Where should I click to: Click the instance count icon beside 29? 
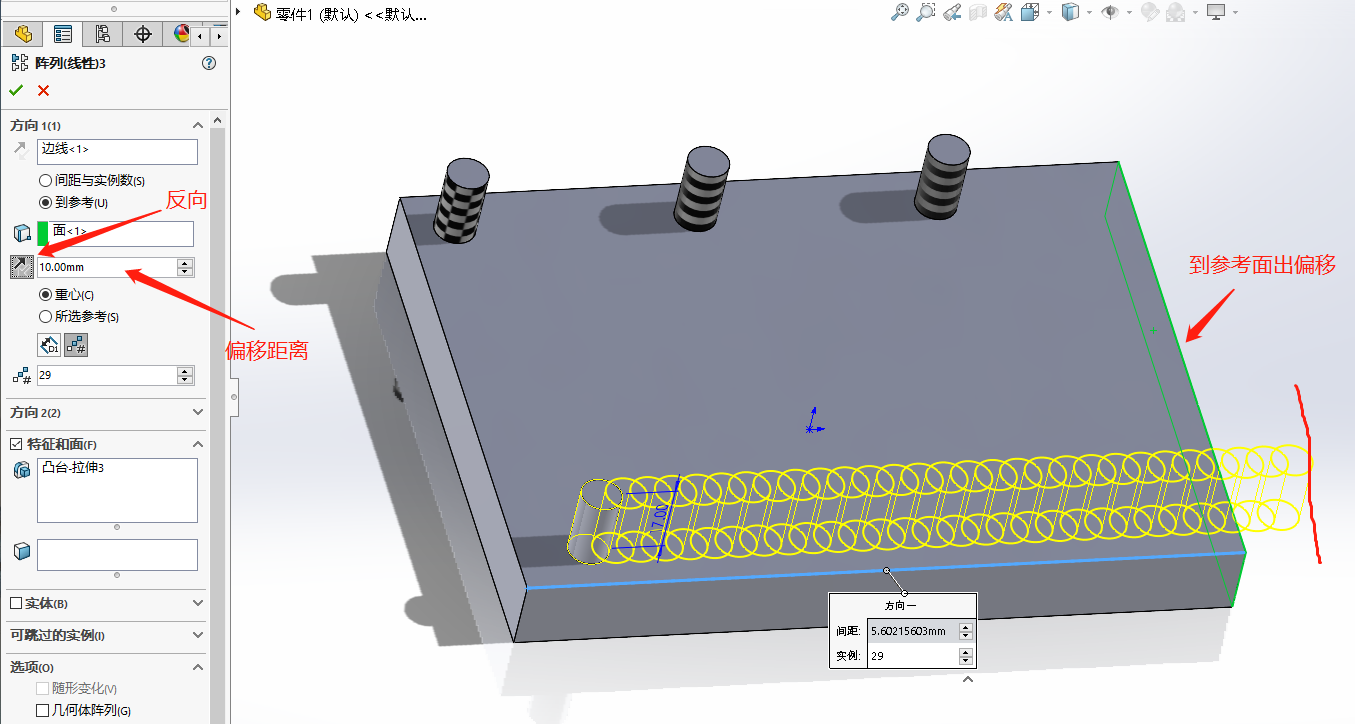pyautogui.click(x=20, y=376)
